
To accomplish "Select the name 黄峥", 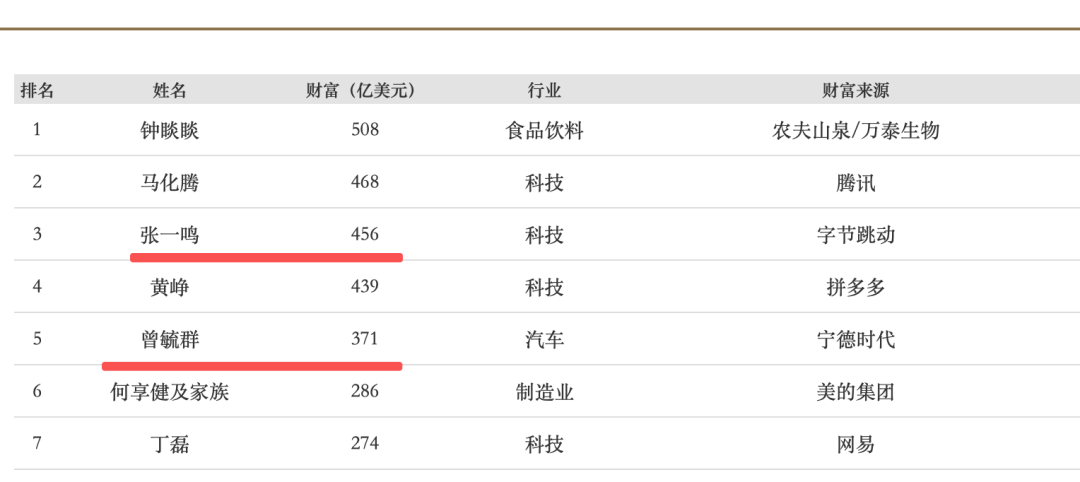I will coord(170,287).
